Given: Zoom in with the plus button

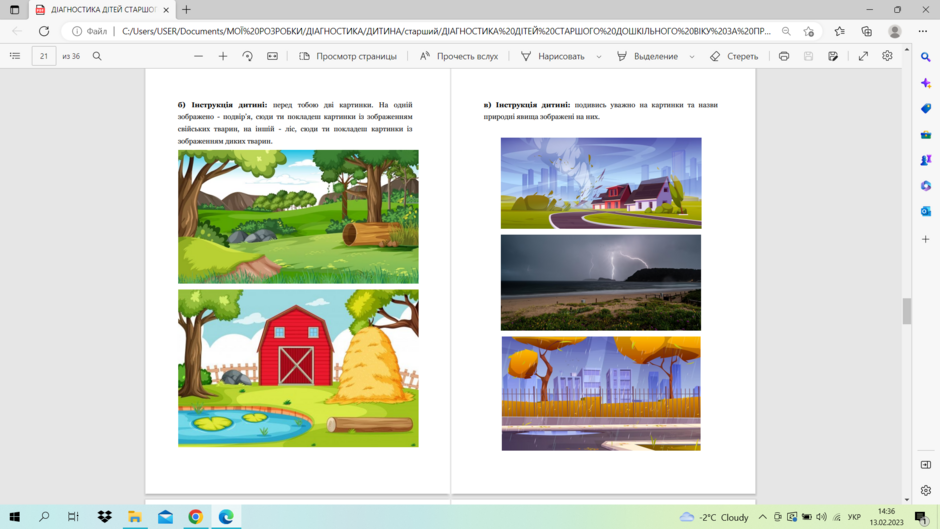Looking at the screenshot, I should pyautogui.click(x=223, y=56).
